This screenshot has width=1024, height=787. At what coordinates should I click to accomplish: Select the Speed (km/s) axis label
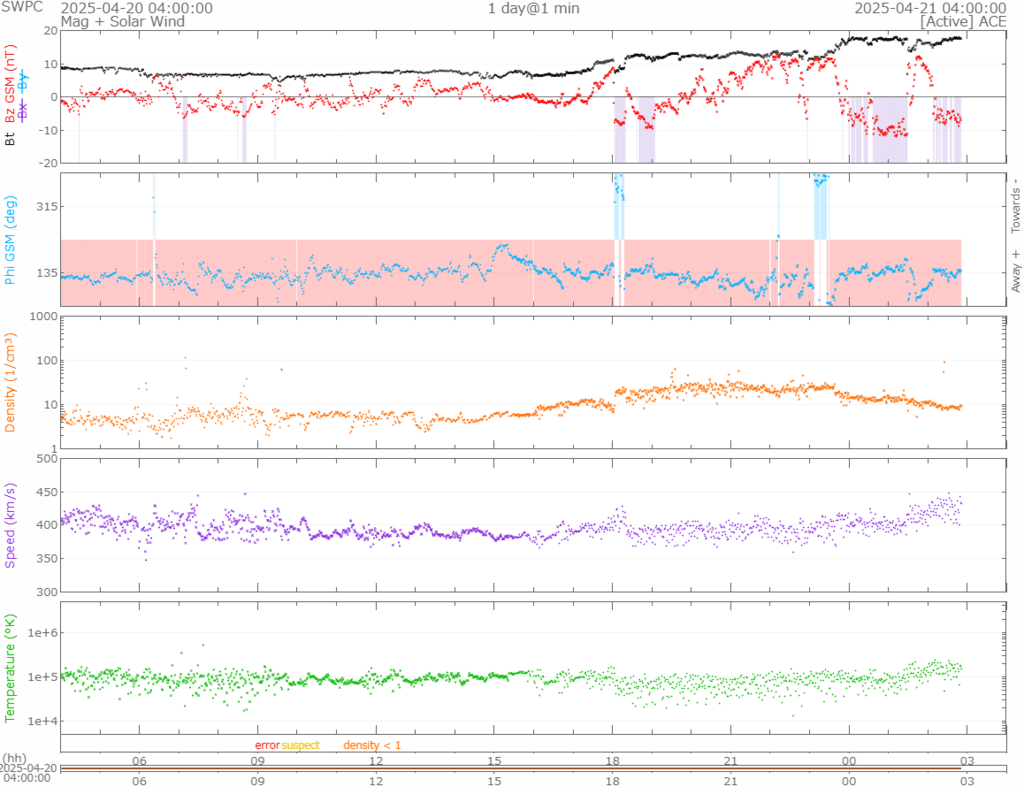(x=11, y=525)
